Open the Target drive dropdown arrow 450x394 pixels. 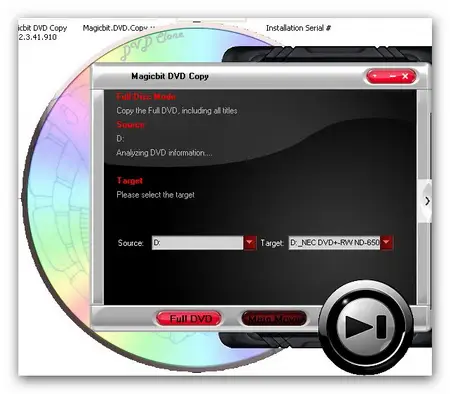[x=386, y=243]
